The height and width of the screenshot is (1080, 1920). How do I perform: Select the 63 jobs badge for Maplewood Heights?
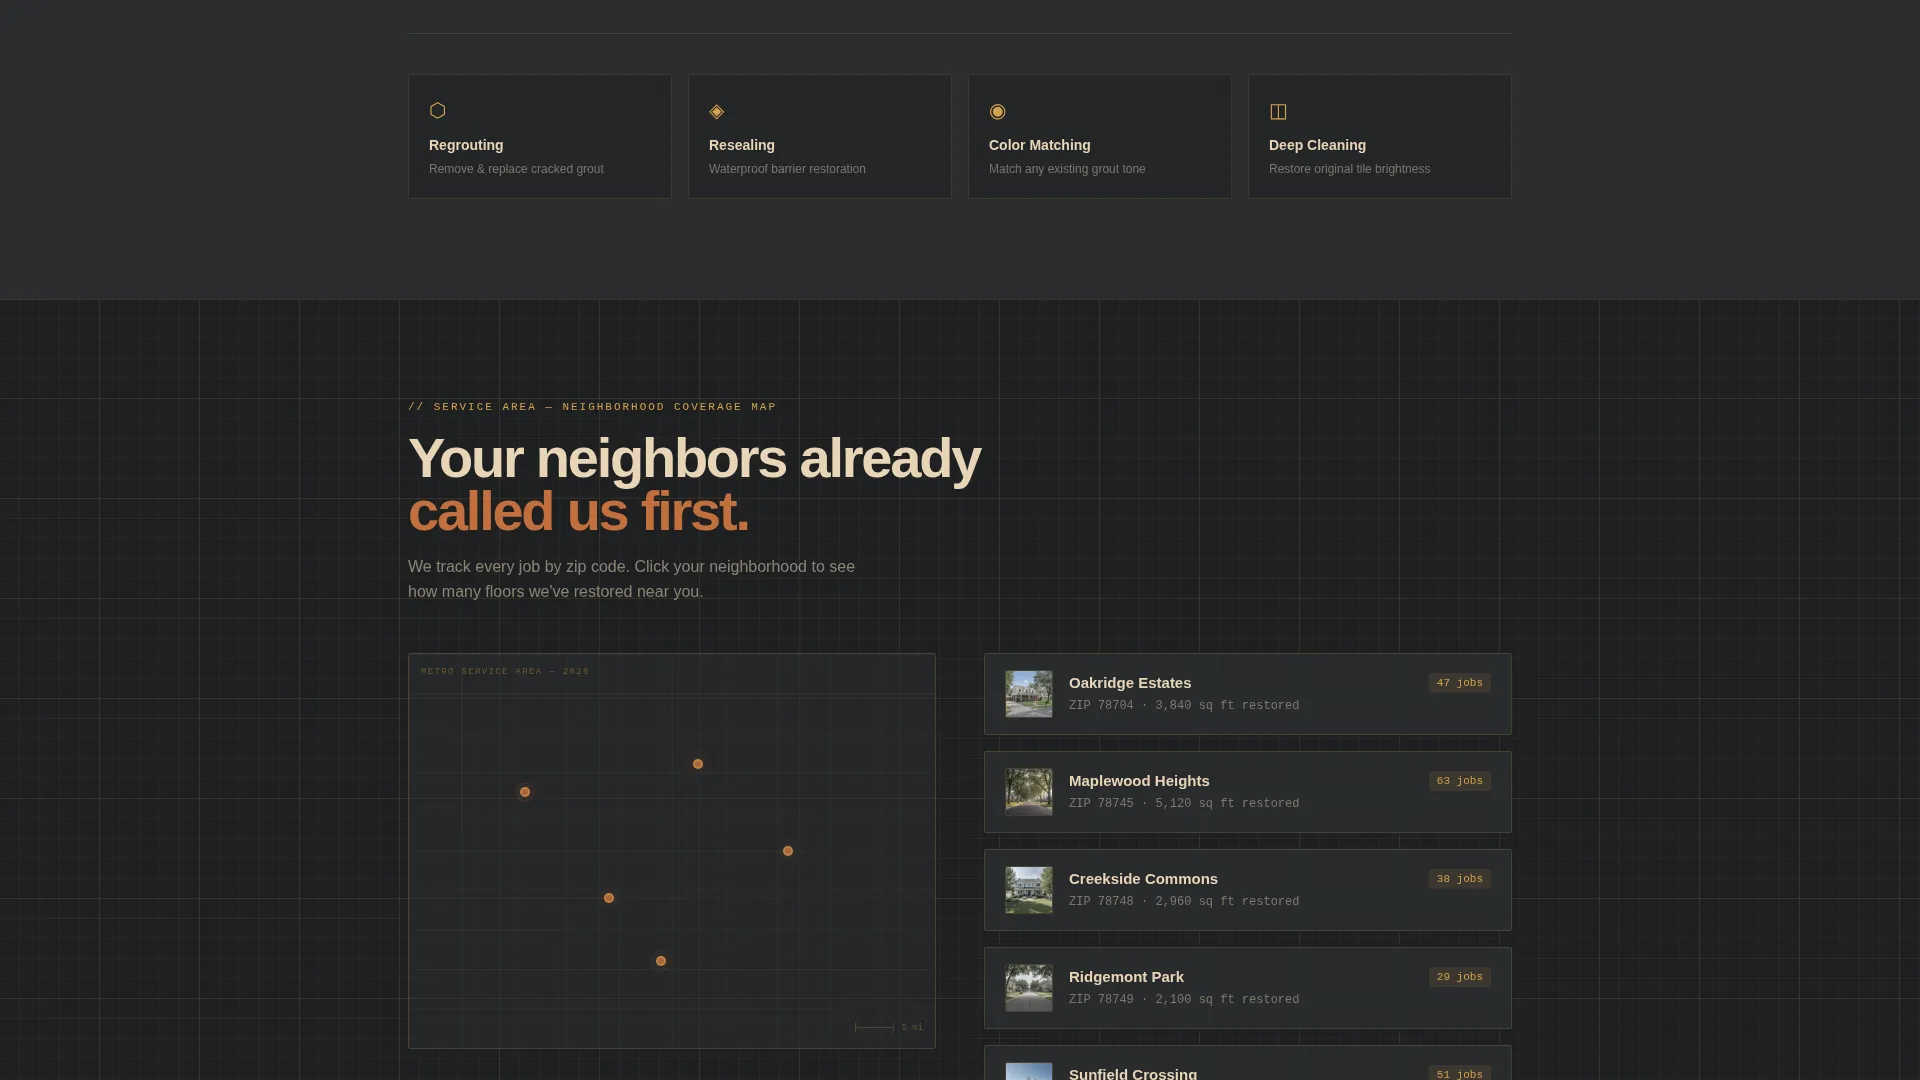pyautogui.click(x=1460, y=781)
